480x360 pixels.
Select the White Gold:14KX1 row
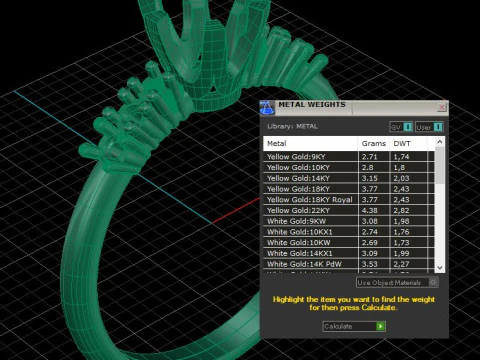pos(349,253)
